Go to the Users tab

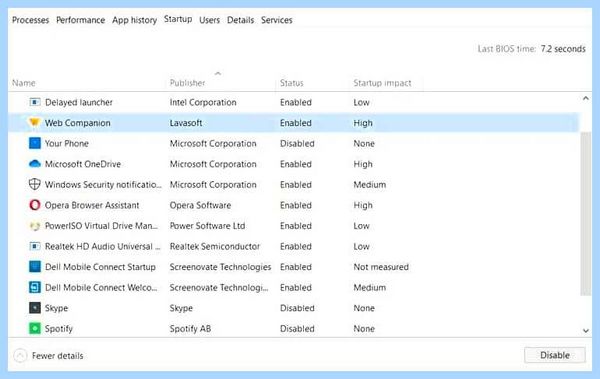209,20
